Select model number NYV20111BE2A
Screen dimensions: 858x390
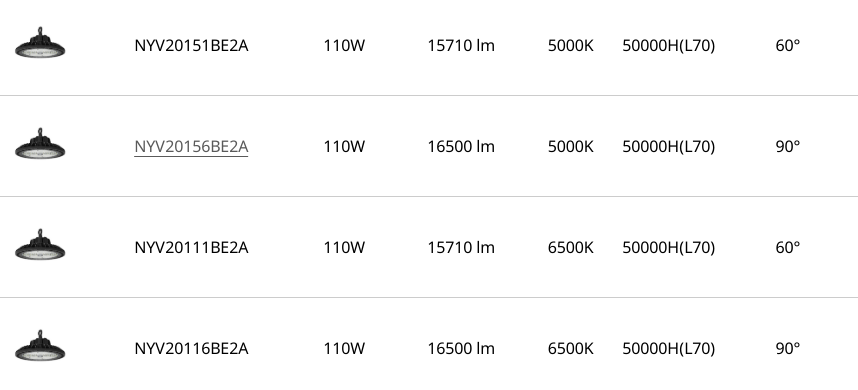point(191,248)
